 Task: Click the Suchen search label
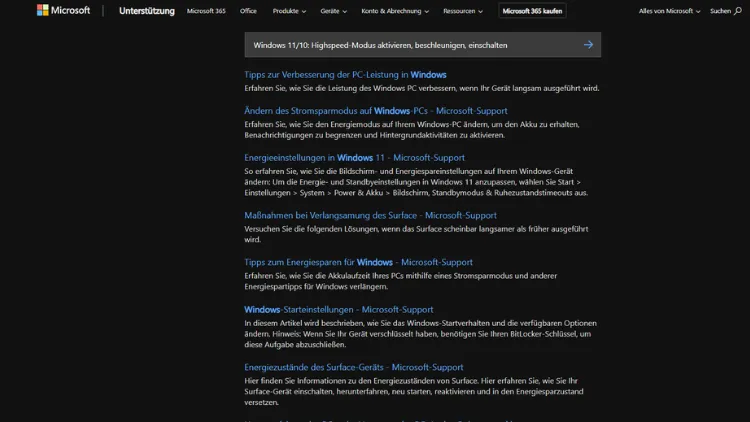(x=720, y=11)
